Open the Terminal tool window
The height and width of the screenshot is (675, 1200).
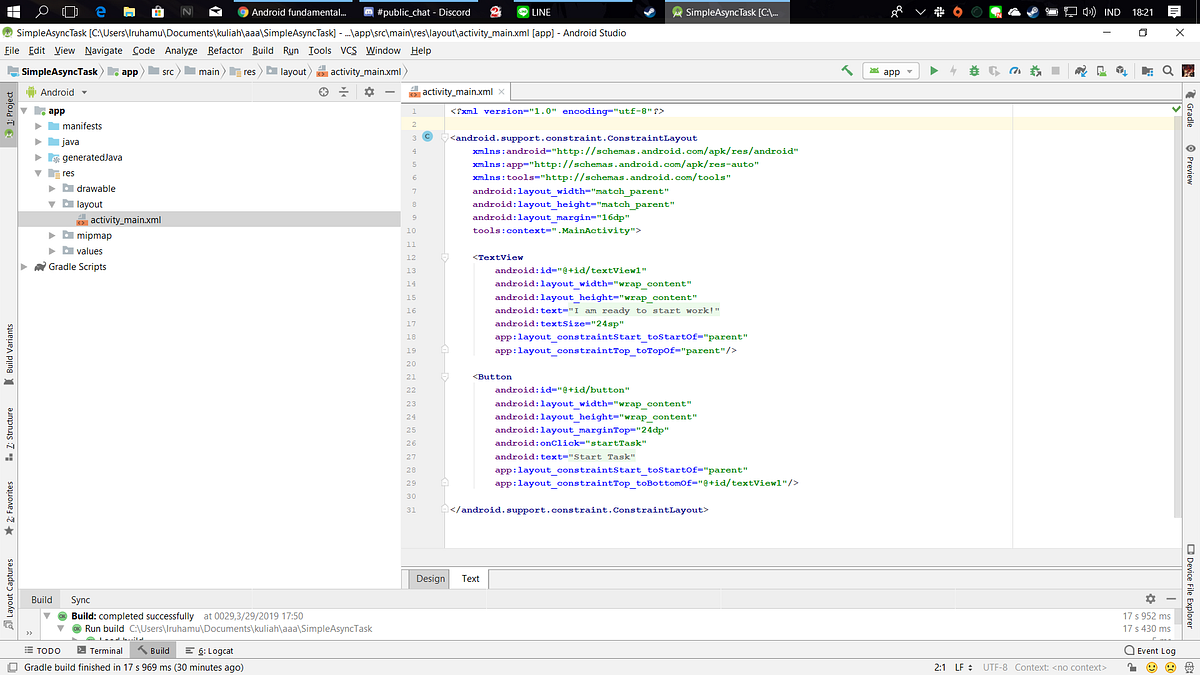point(101,650)
